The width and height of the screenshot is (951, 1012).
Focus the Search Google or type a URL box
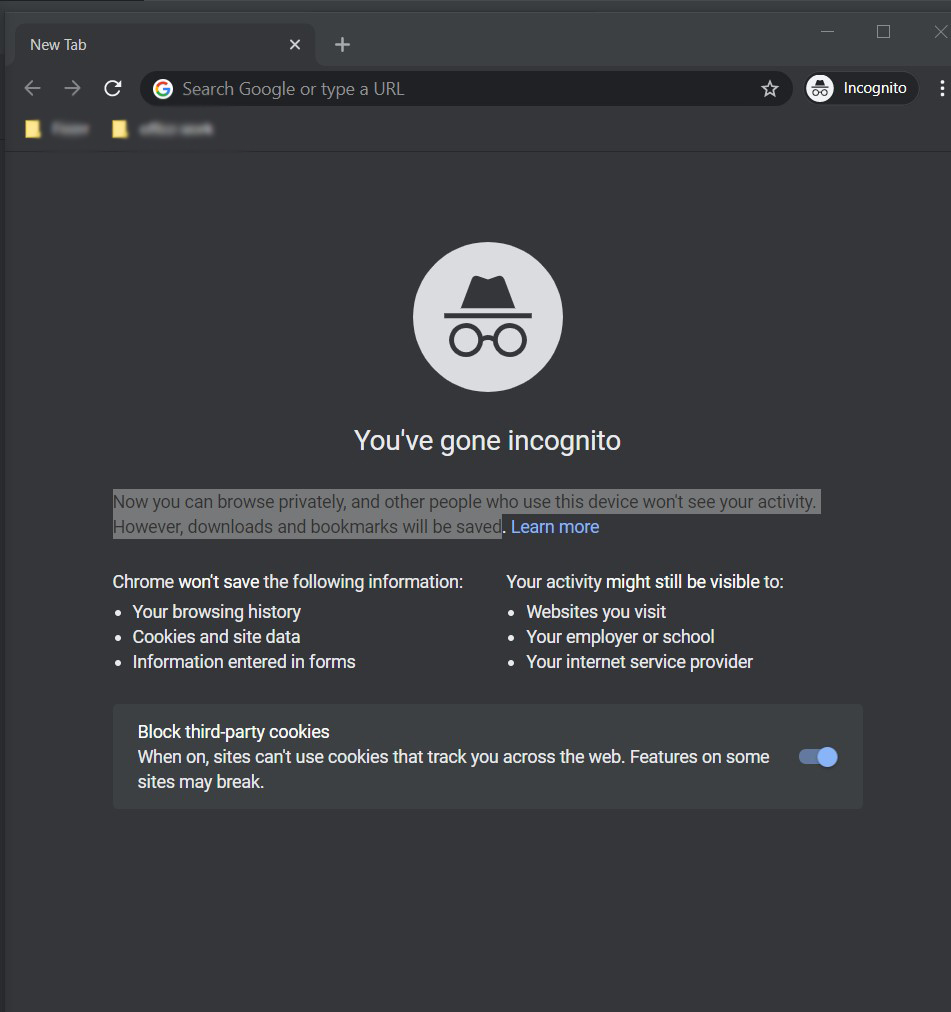(465, 88)
